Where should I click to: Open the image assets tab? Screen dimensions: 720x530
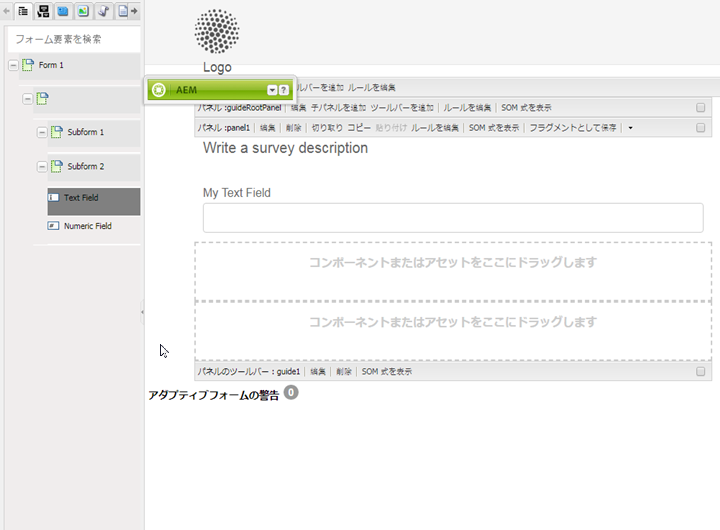pos(83,11)
